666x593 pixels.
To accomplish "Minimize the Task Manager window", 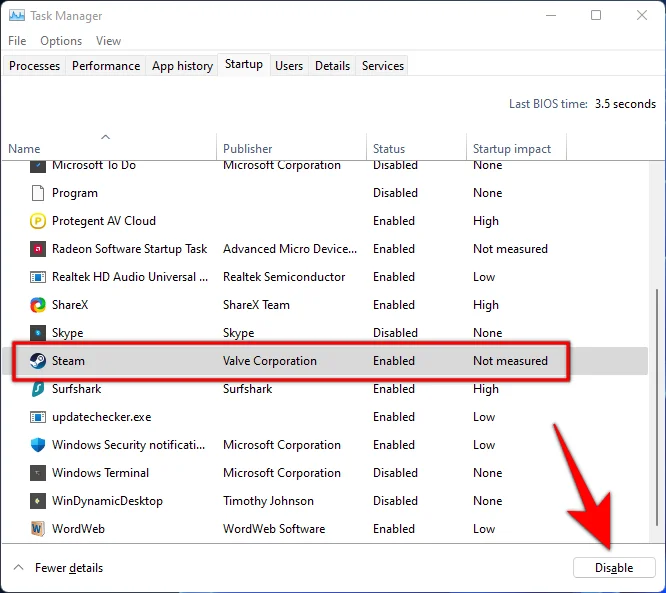I will pyautogui.click(x=551, y=15).
